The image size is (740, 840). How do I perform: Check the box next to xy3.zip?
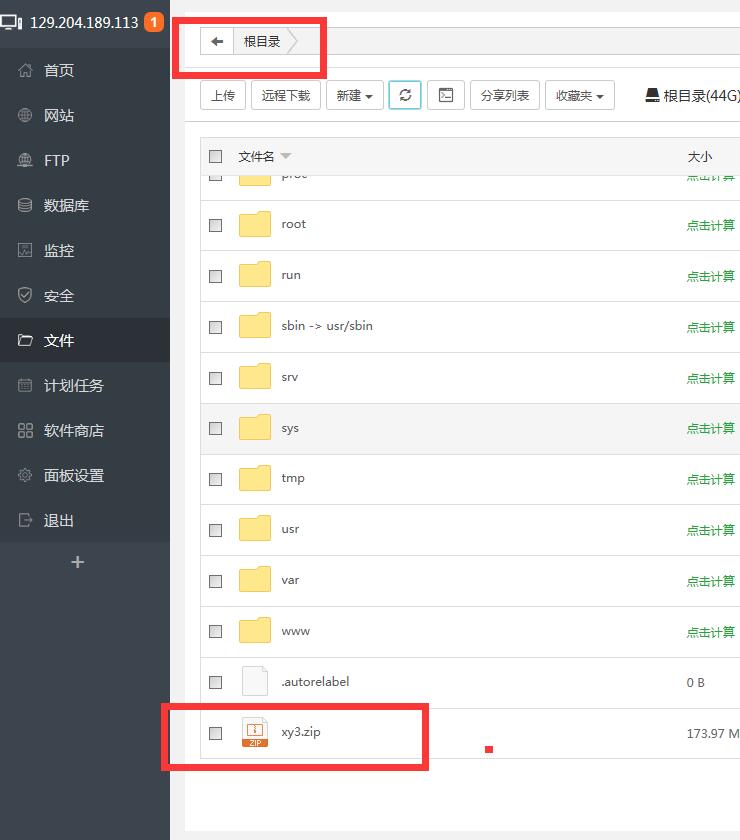click(215, 733)
